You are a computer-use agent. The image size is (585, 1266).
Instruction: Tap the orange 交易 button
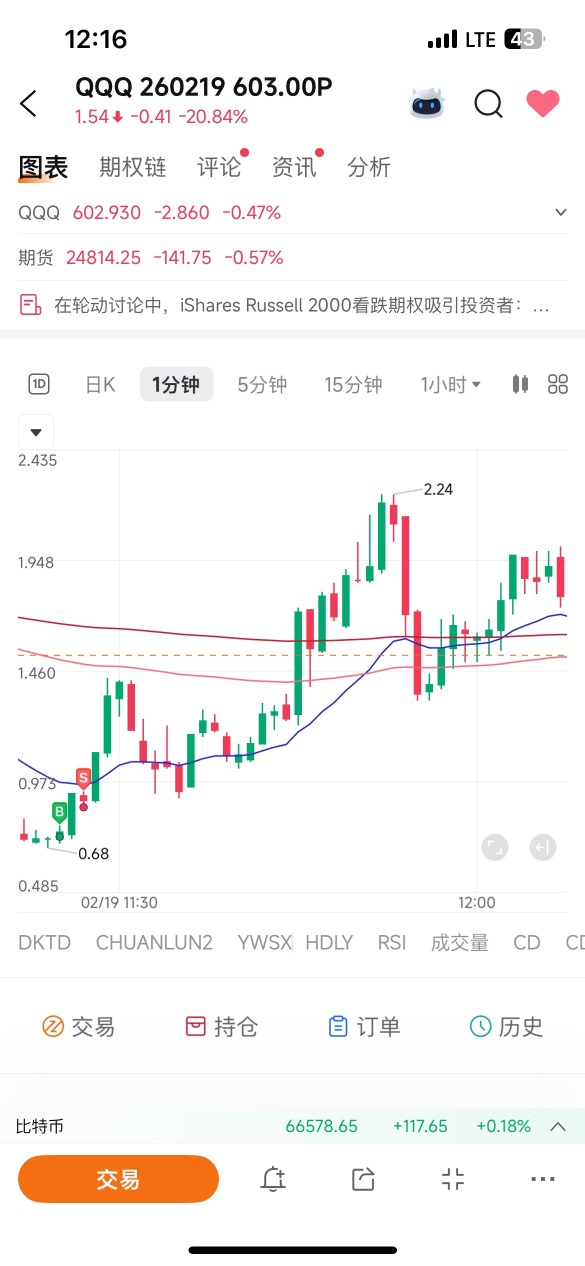click(x=118, y=1179)
